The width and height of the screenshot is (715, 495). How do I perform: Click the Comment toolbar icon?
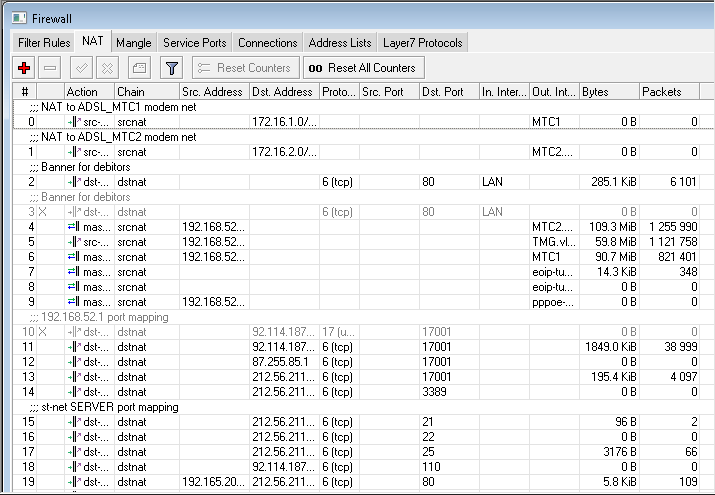[139, 67]
